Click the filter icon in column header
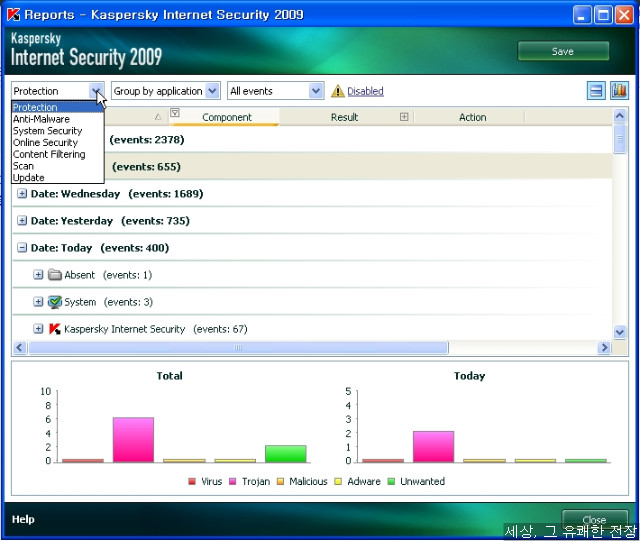This screenshot has width=640, height=541. click(175, 113)
